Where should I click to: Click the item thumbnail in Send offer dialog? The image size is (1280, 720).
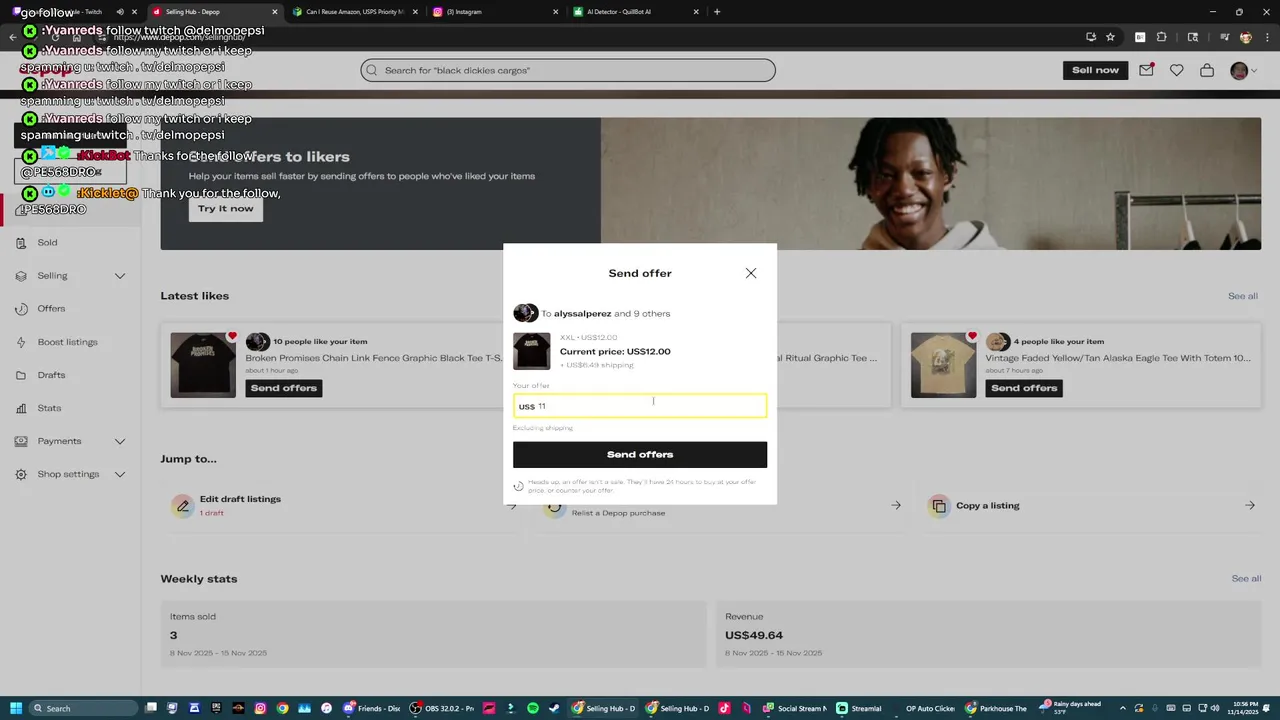(532, 351)
